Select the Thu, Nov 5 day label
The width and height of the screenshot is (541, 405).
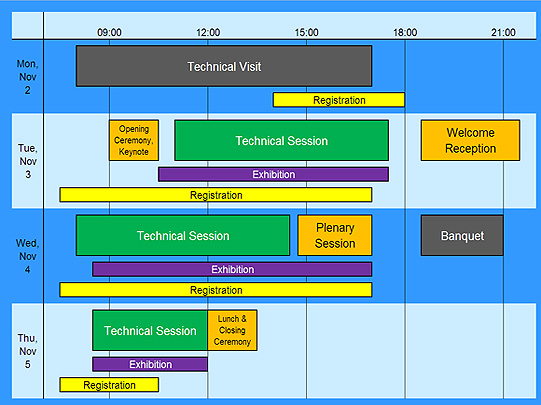[28, 351]
